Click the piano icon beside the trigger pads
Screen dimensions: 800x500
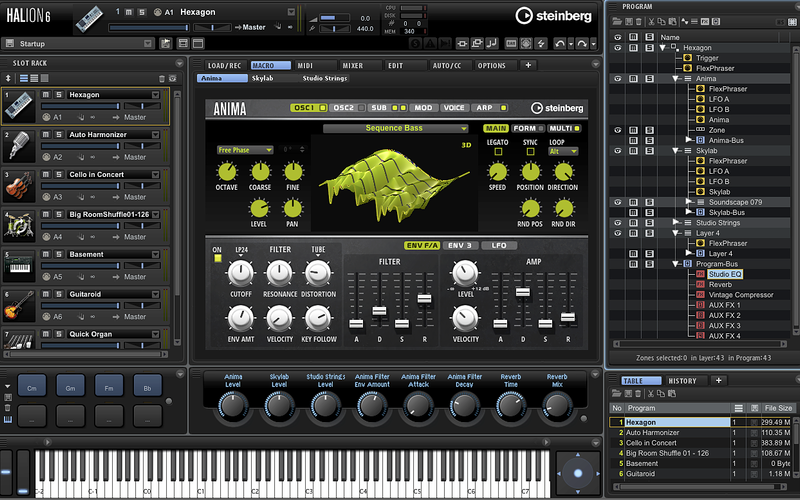pos(8,419)
